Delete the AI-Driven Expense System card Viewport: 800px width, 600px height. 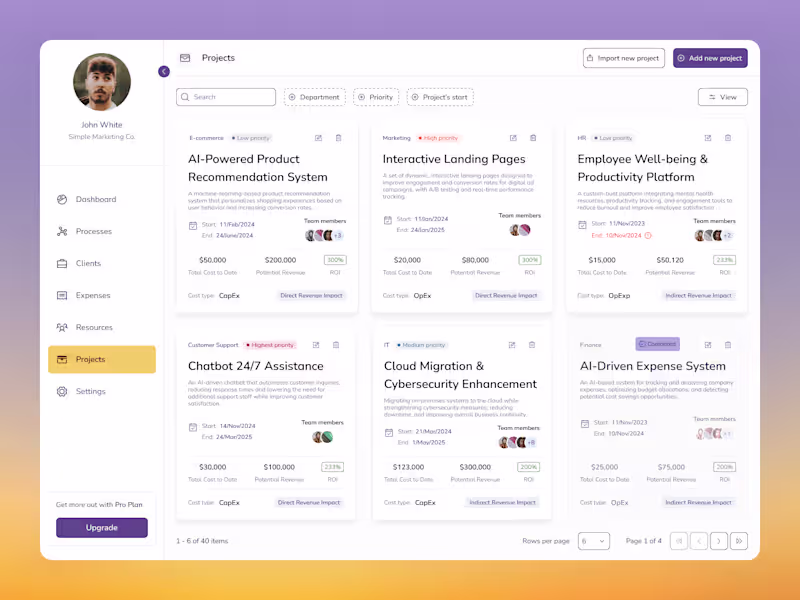pyautogui.click(x=728, y=345)
